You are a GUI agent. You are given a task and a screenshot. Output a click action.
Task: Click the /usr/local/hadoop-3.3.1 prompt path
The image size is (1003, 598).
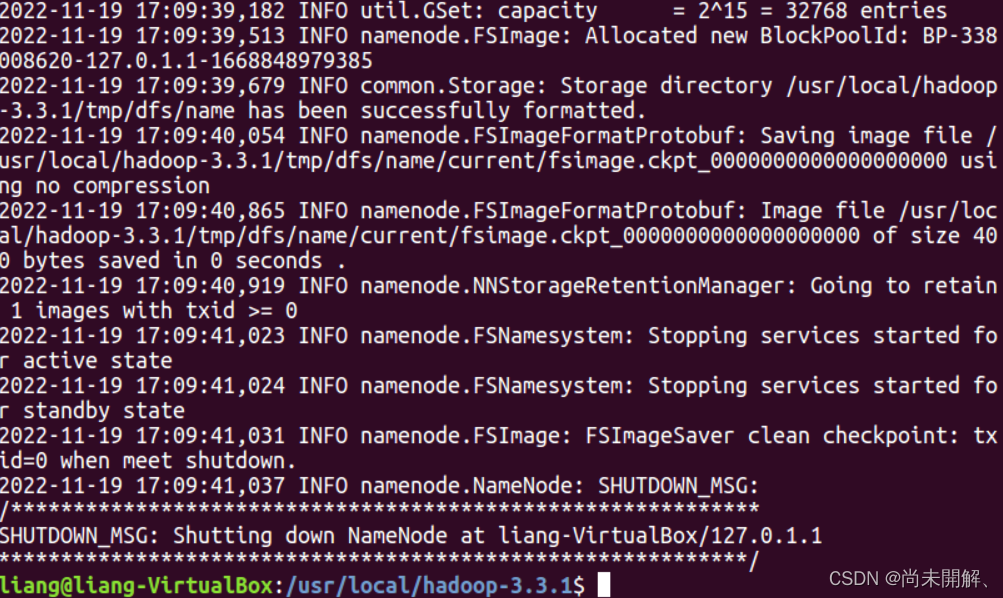(x=427, y=585)
